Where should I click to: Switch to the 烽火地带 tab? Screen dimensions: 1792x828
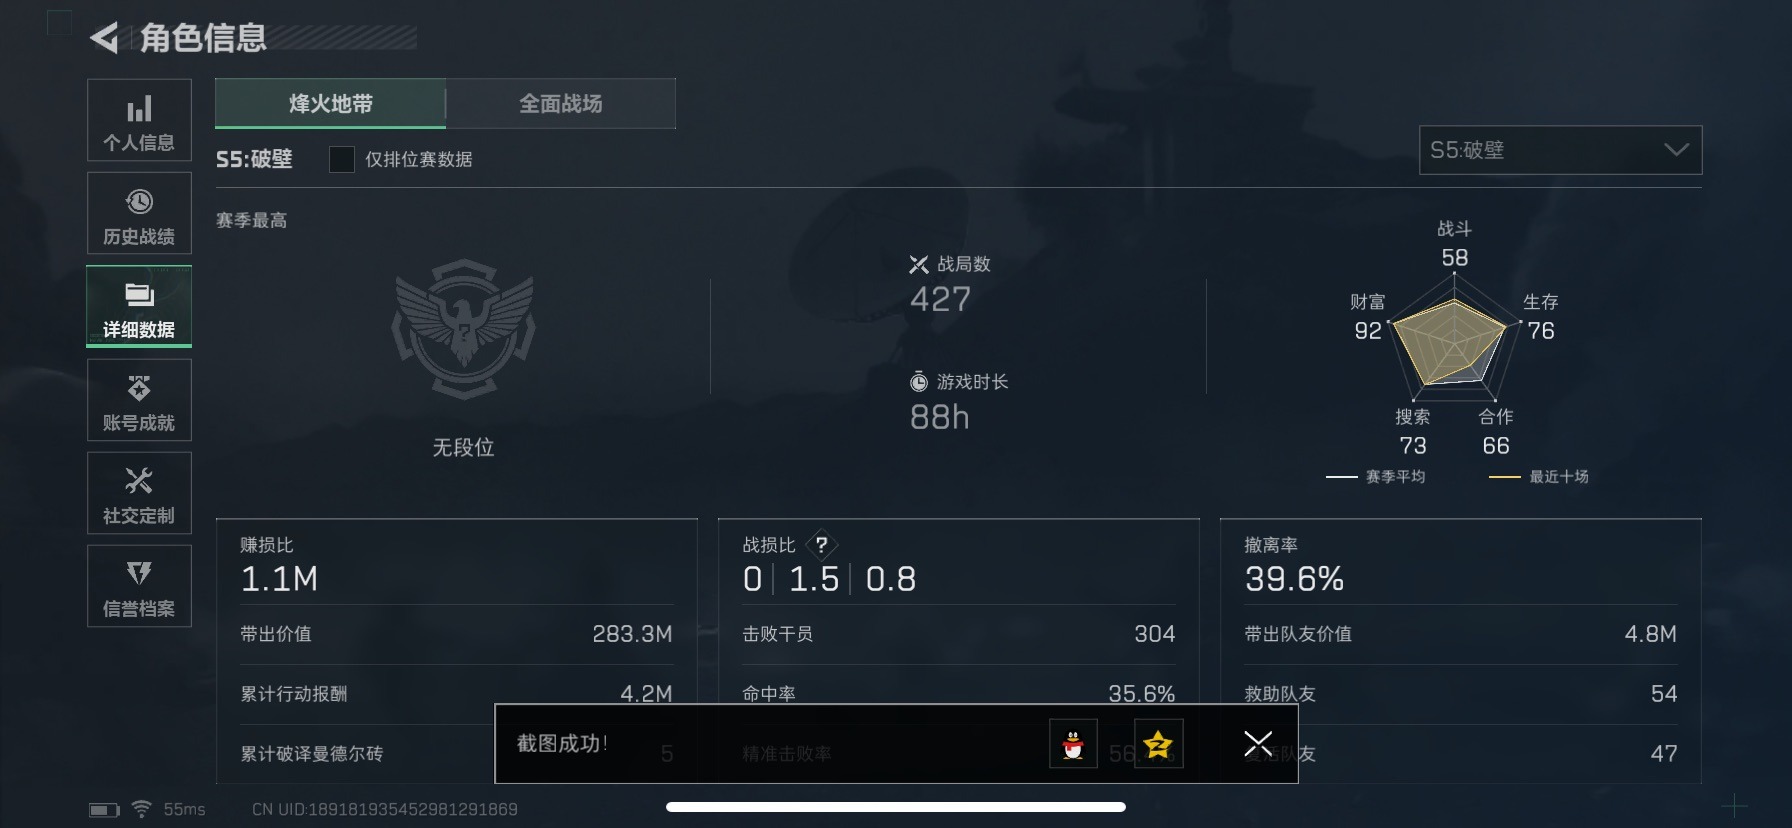pos(330,103)
